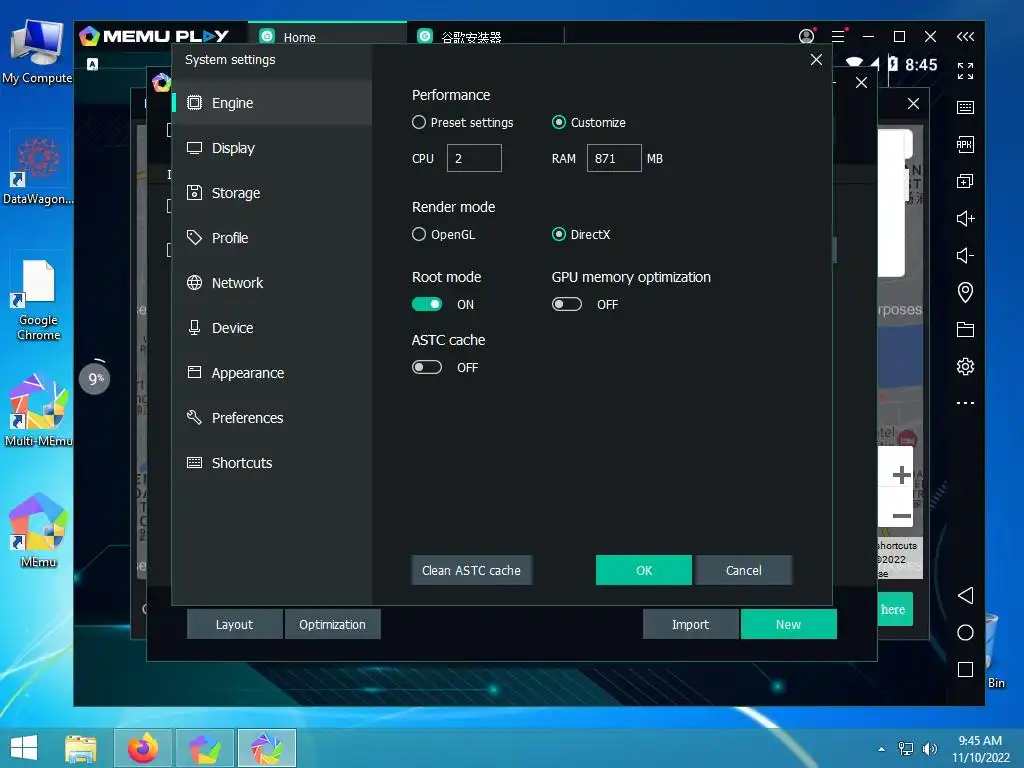Click the 9% floating progress indicator
1024x768 pixels.
[95, 378]
